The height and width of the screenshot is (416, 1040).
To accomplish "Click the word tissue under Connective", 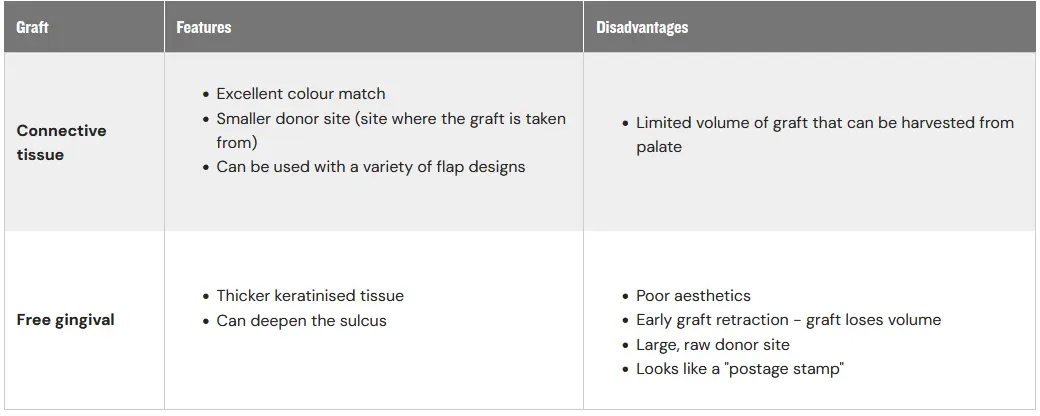I will [x=40, y=155].
